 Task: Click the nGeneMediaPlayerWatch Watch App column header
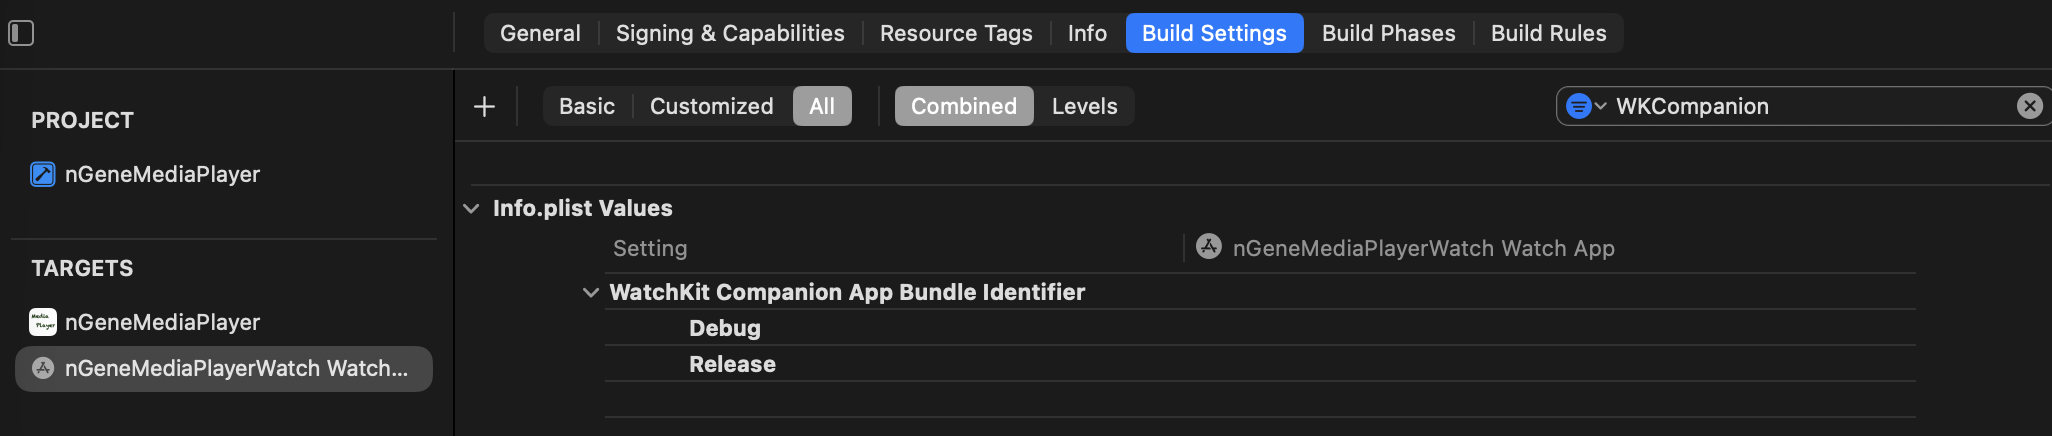(1423, 248)
